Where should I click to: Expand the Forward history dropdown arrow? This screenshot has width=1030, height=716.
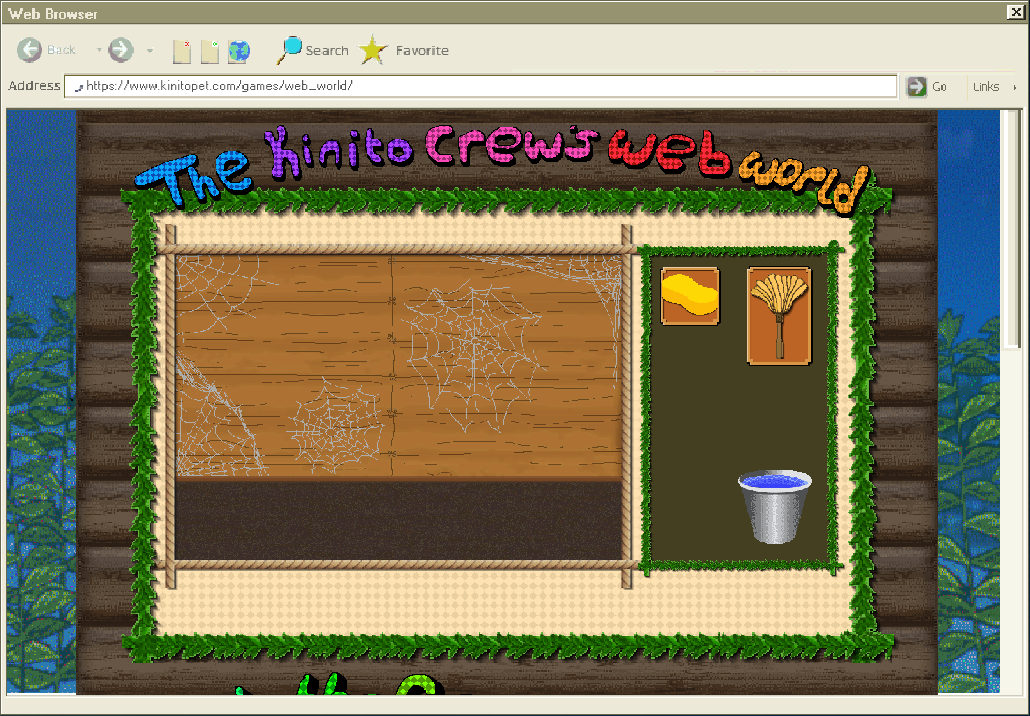[149, 50]
